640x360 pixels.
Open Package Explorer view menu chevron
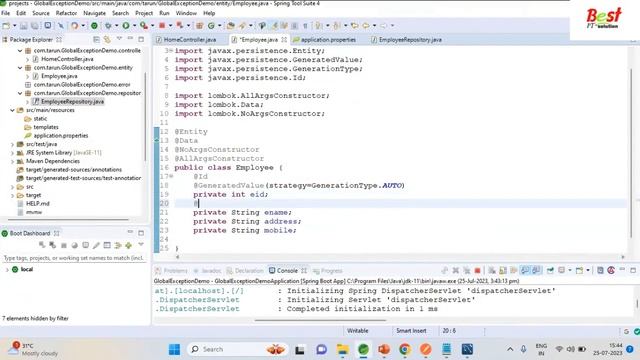pyautogui.click(x=119, y=39)
